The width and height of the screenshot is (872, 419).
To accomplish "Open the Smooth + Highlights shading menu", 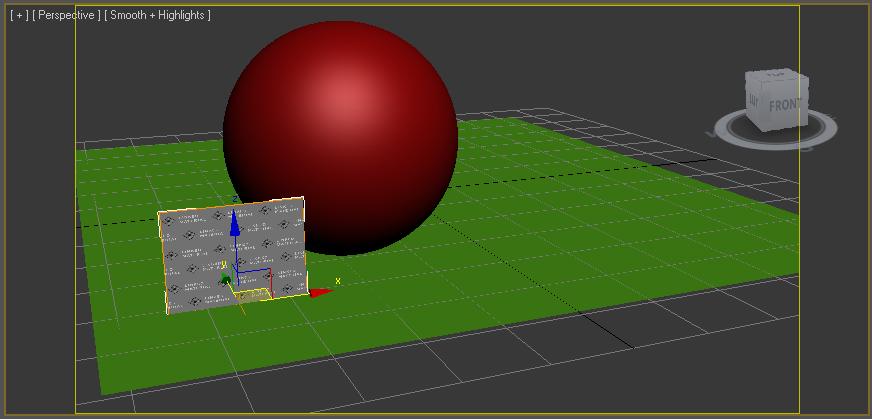I will (x=157, y=15).
